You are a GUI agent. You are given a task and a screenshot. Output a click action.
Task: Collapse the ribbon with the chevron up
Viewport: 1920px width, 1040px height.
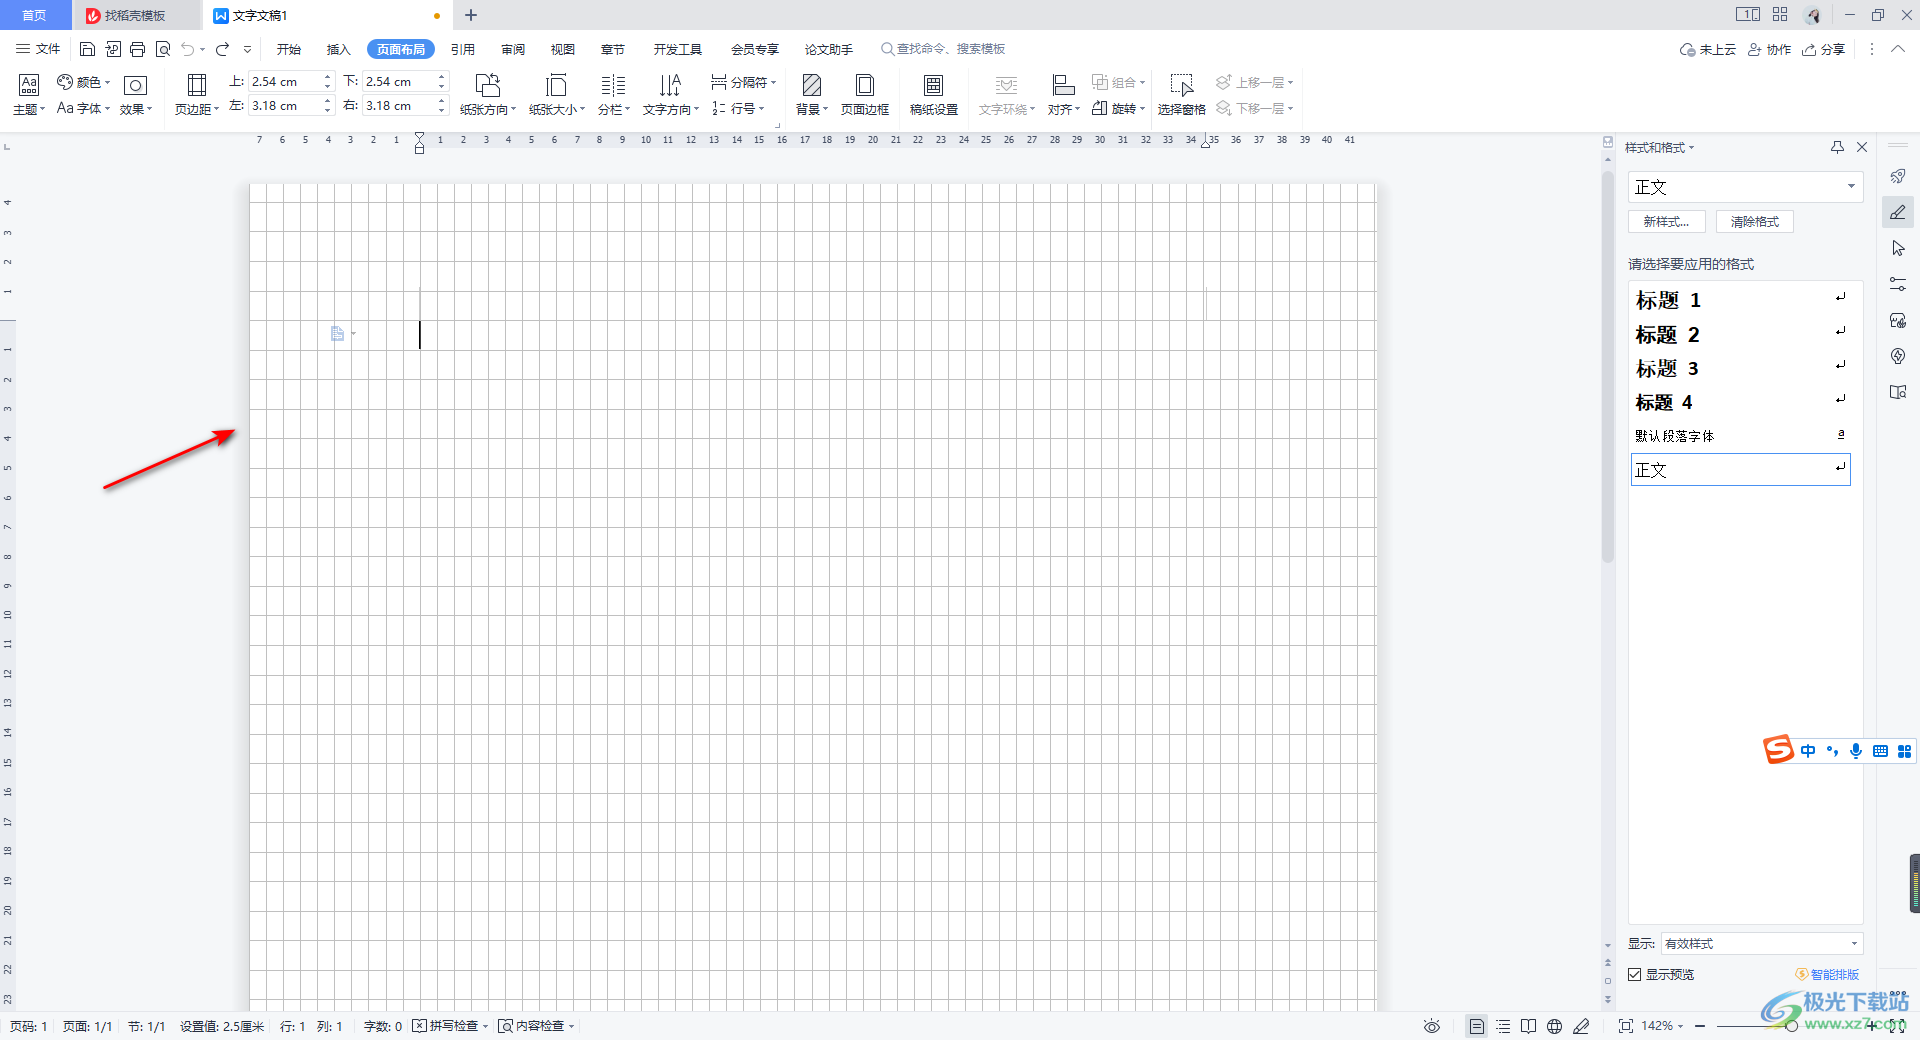tap(1897, 49)
